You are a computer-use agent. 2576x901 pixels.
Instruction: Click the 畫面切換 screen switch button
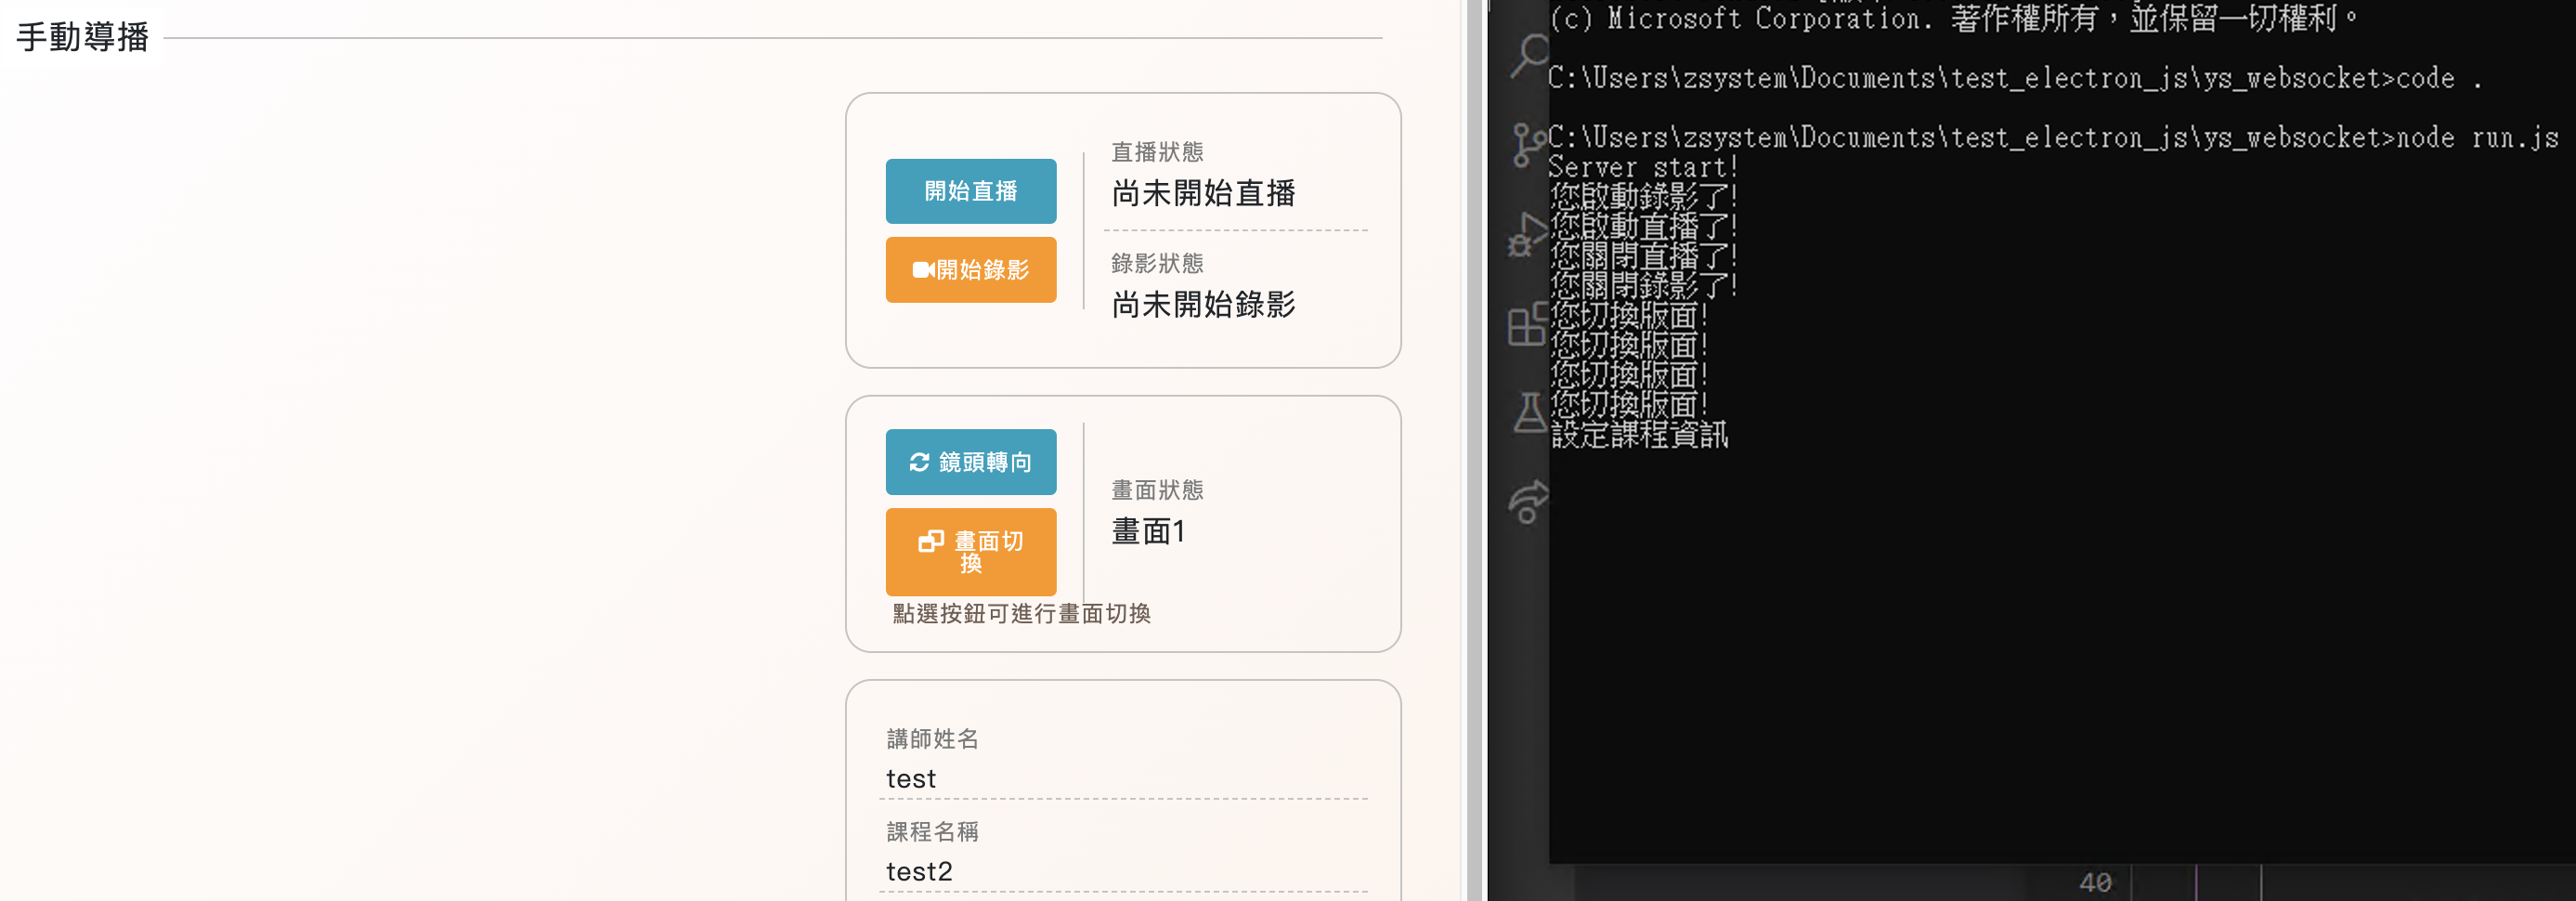point(970,552)
